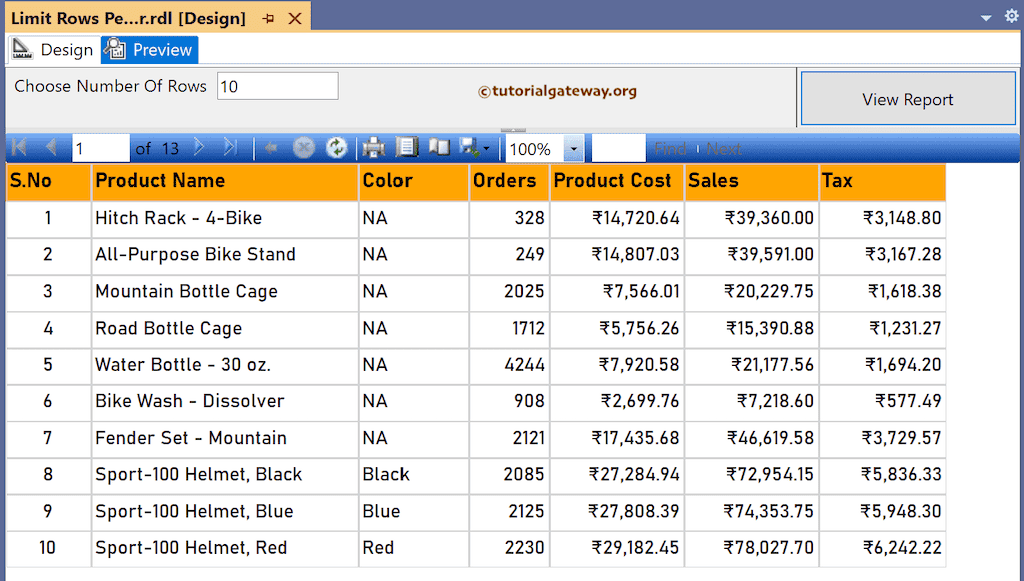Open the Page Setup dialog

(439, 147)
